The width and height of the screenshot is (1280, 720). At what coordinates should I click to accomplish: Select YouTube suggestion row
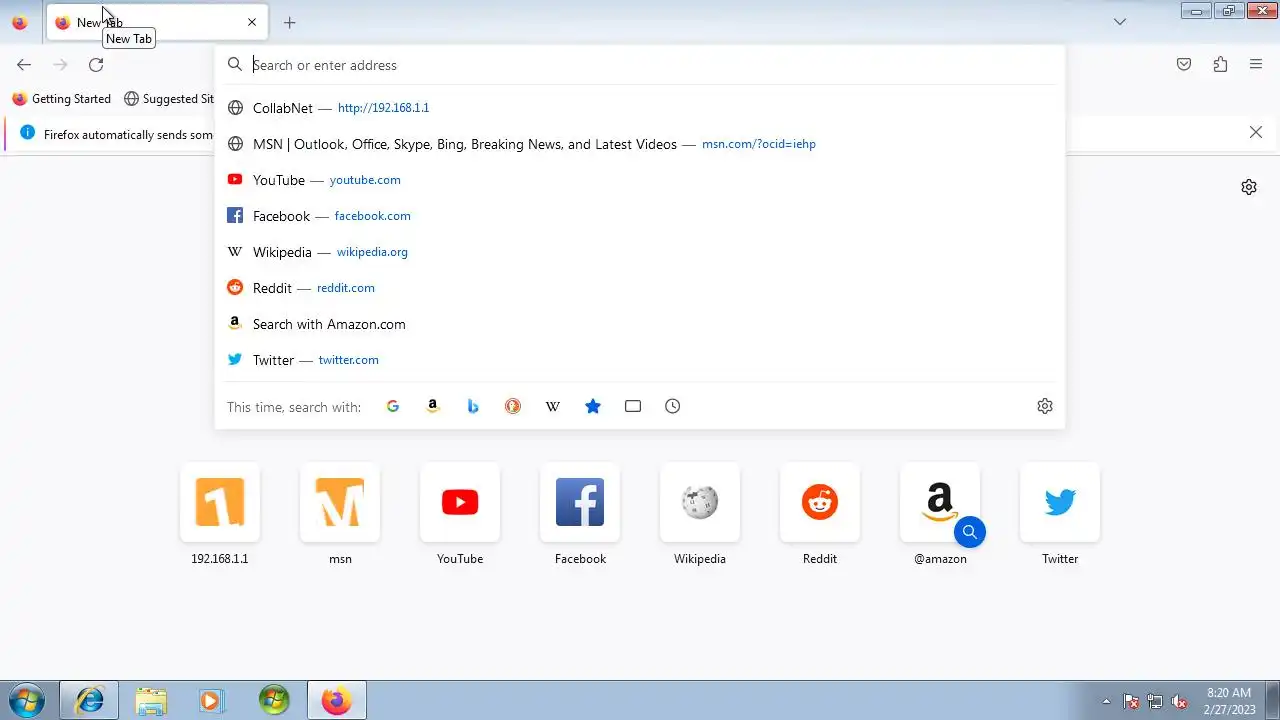point(640,180)
